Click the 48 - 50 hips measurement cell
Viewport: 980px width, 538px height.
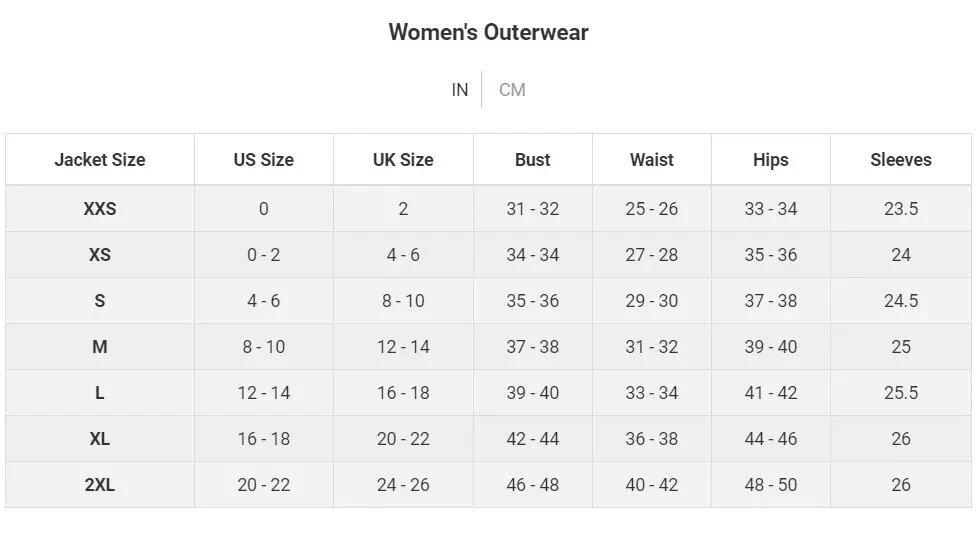click(x=771, y=485)
